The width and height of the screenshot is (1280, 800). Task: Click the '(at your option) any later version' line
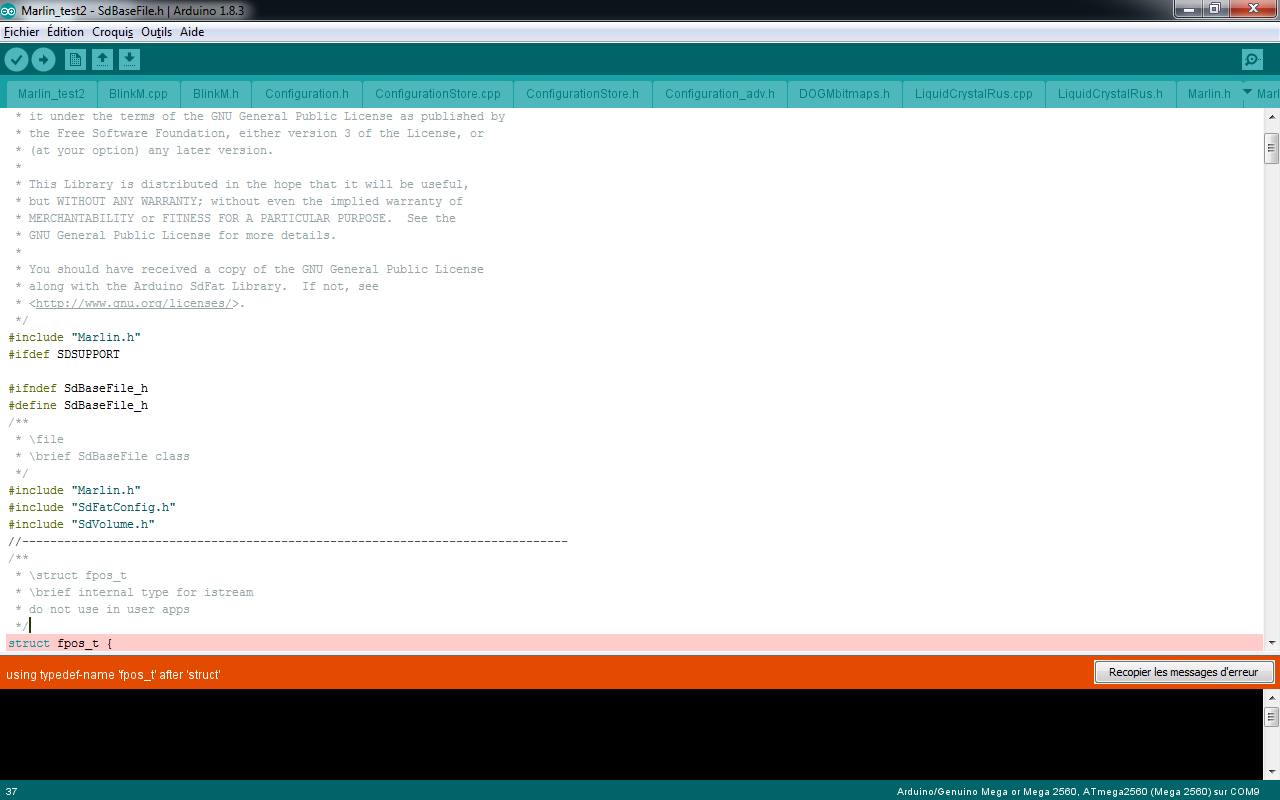(x=144, y=150)
